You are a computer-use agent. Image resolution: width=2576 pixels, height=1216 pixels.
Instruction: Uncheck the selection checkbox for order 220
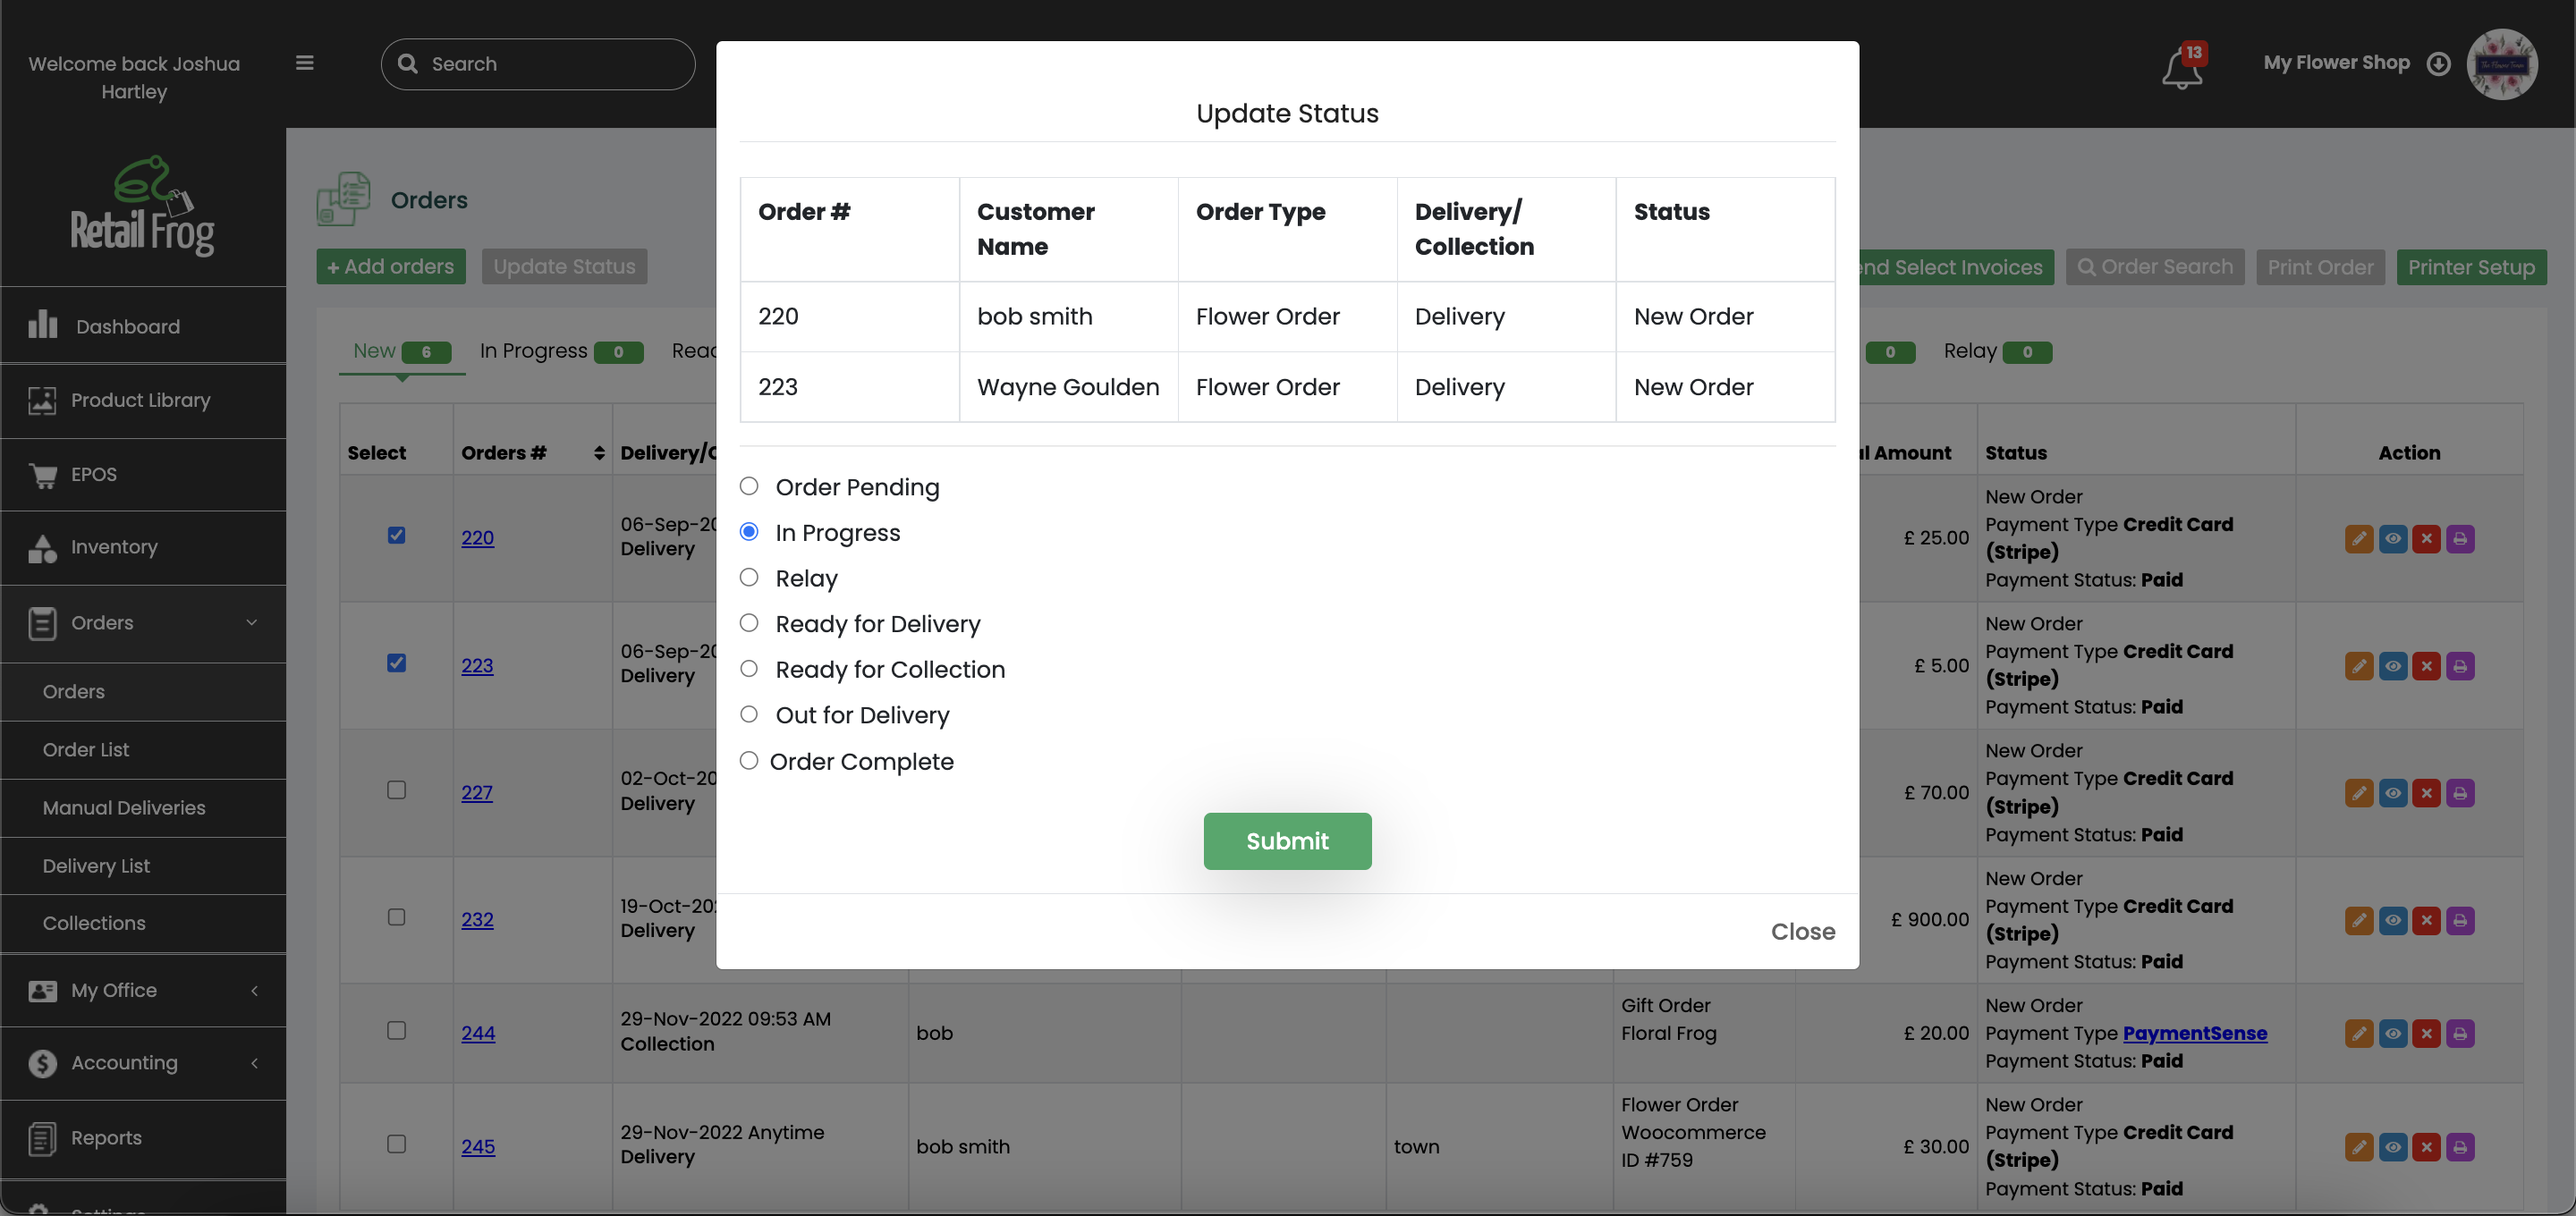pos(396,535)
